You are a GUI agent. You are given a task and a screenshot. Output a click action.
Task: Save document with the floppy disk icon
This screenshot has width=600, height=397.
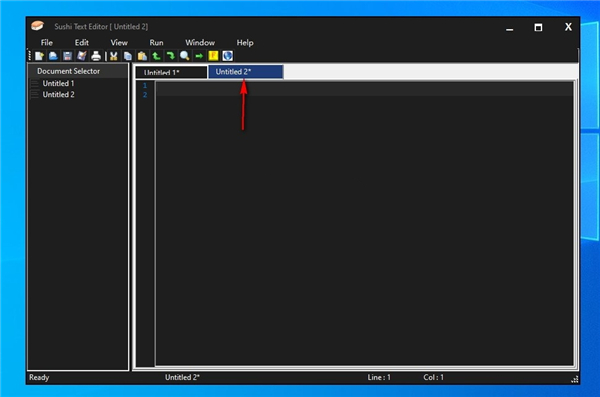[x=67, y=56]
